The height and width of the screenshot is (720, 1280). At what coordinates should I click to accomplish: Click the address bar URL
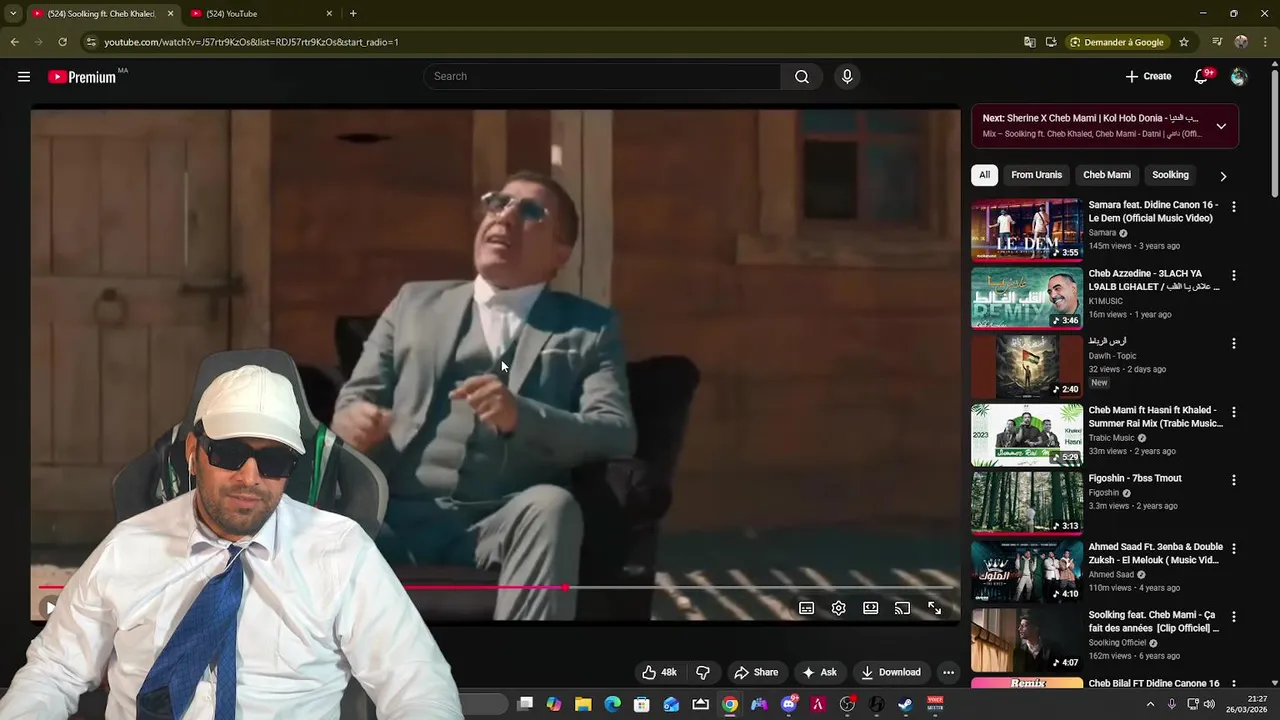tap(251, 42)
